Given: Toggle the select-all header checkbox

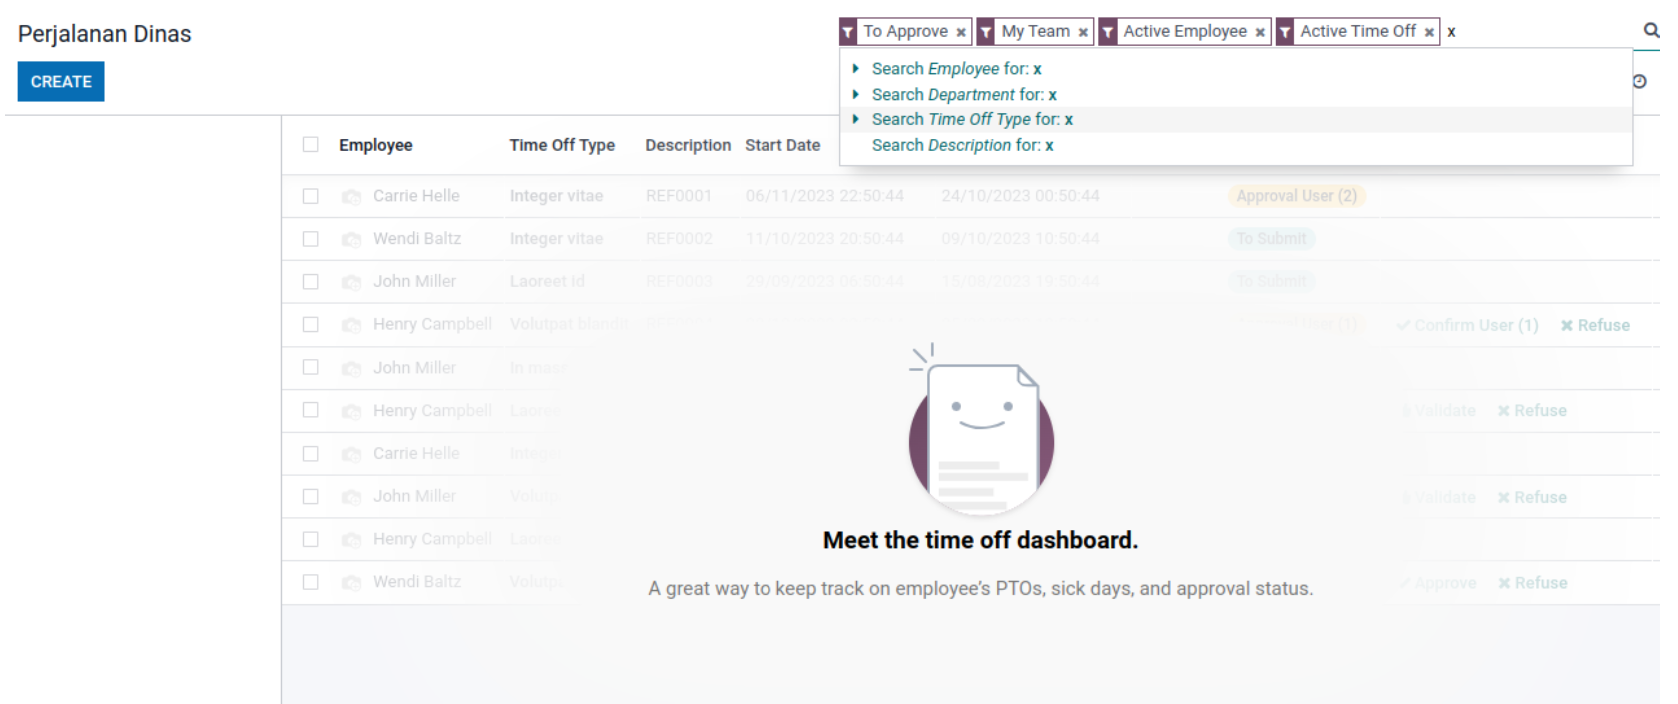Looking at the screenshot, I should (x=311, y=145).
